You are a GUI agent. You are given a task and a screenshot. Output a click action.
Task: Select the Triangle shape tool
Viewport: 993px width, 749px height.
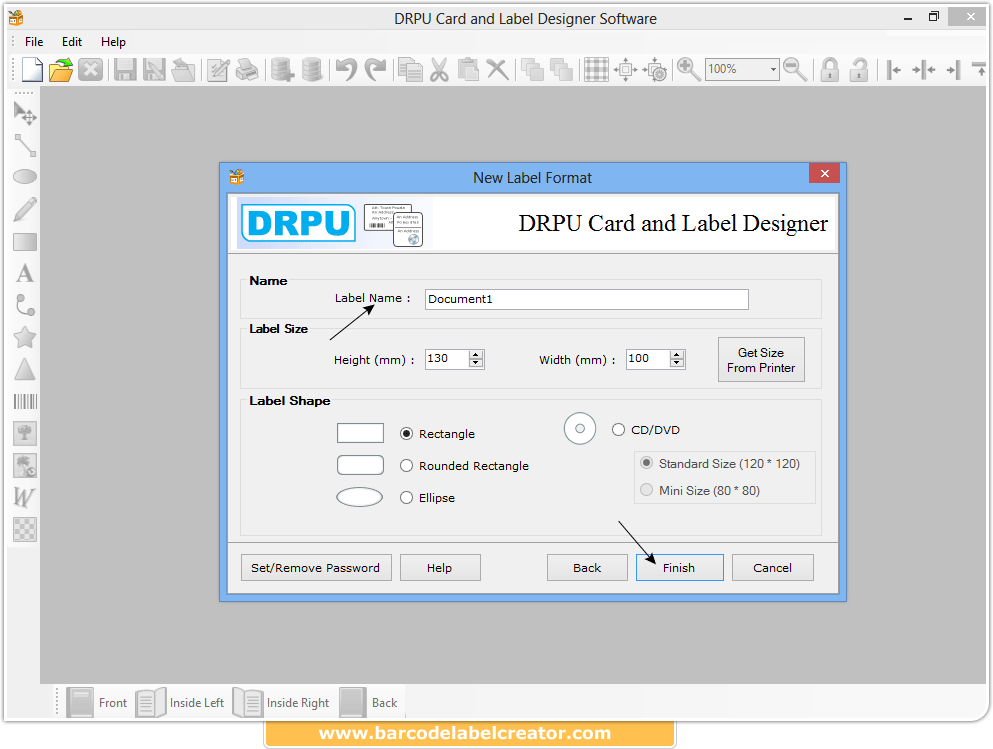tap(25, 370)
